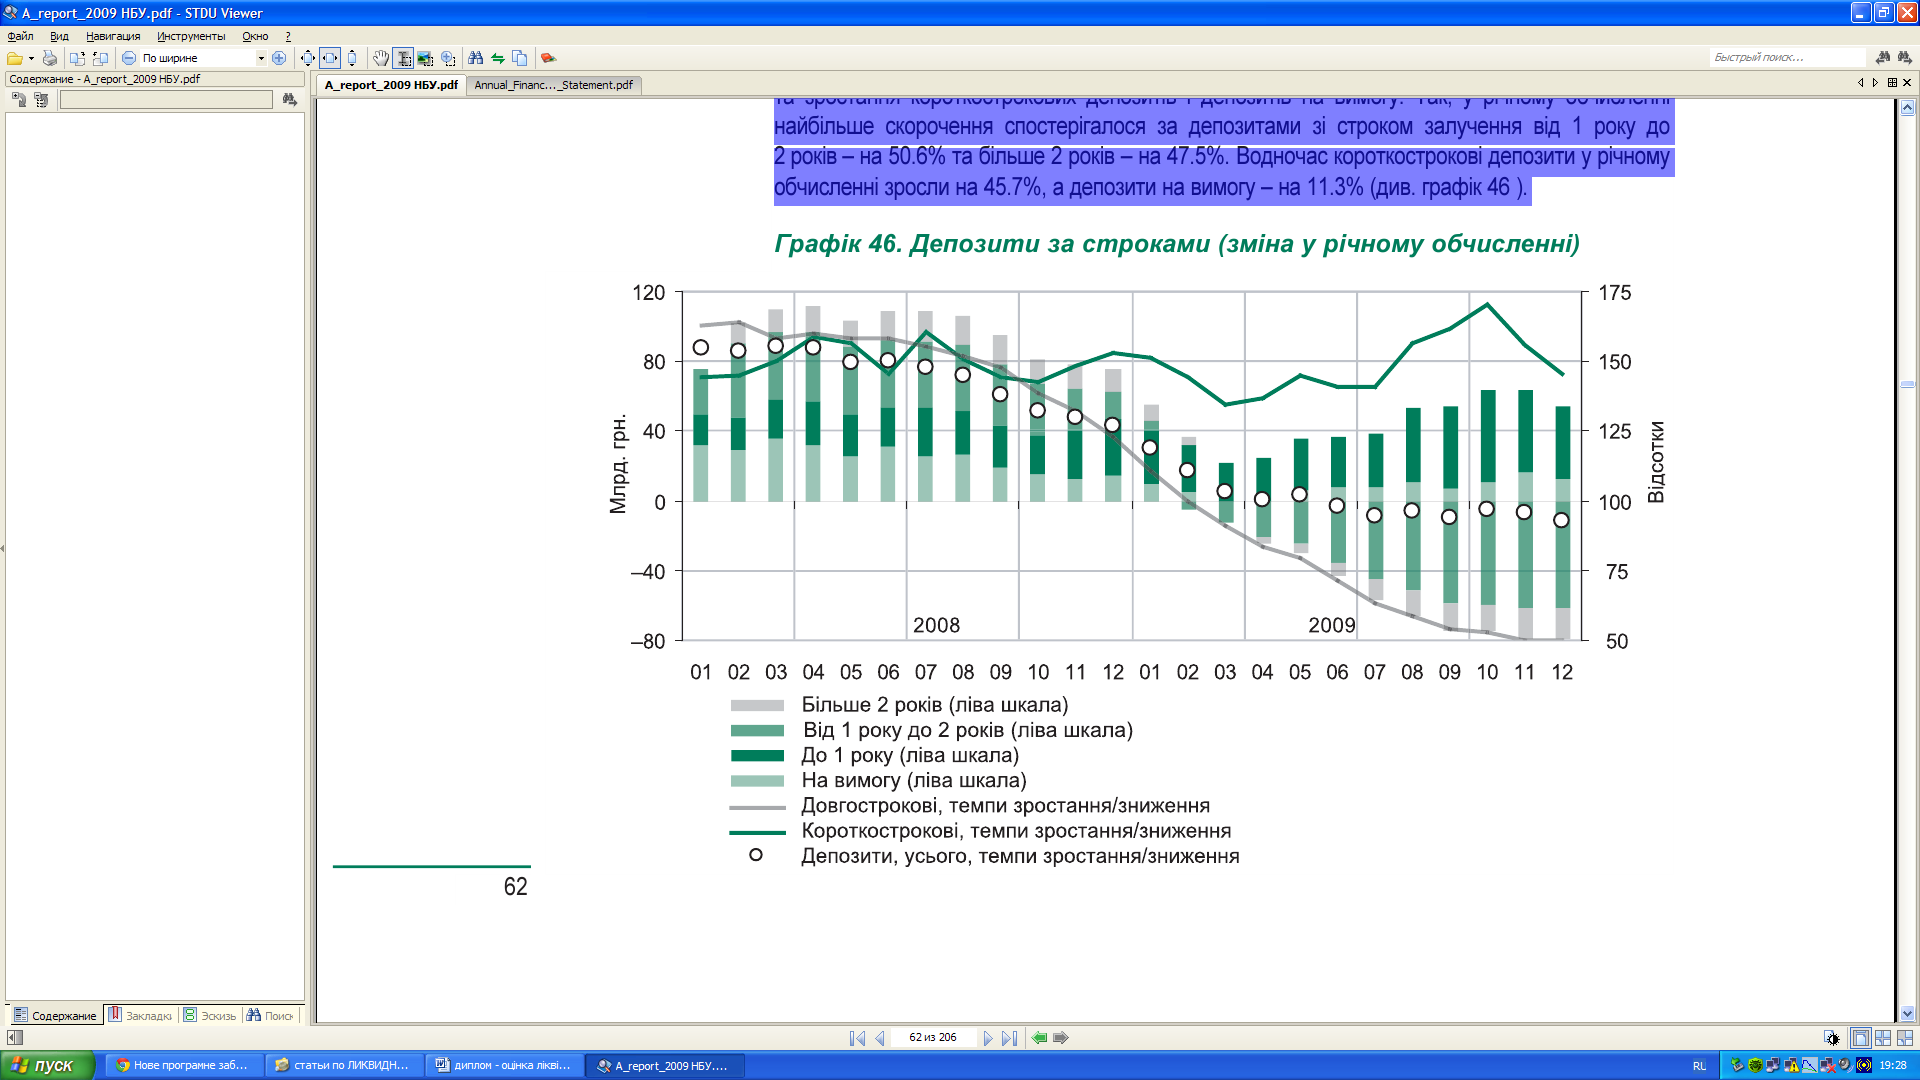Toggle single page layout icon
This screenshot has height=1080, width=1920.
[x=1860, y=1038]
